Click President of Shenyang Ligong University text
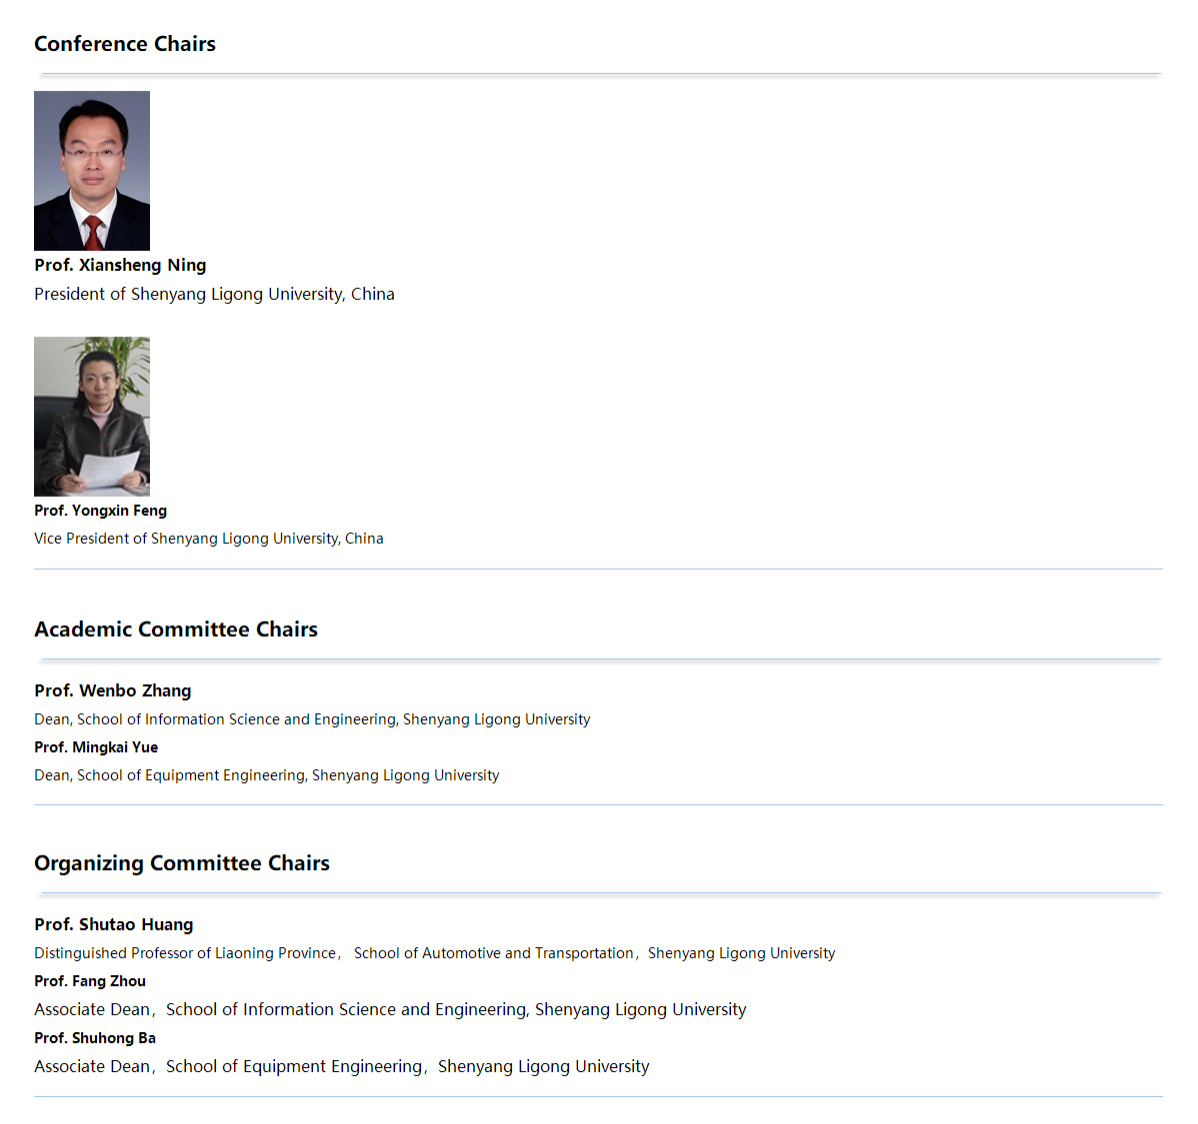The width and height of the screenshot is (1198, 1124). click(x=214, y=294)
